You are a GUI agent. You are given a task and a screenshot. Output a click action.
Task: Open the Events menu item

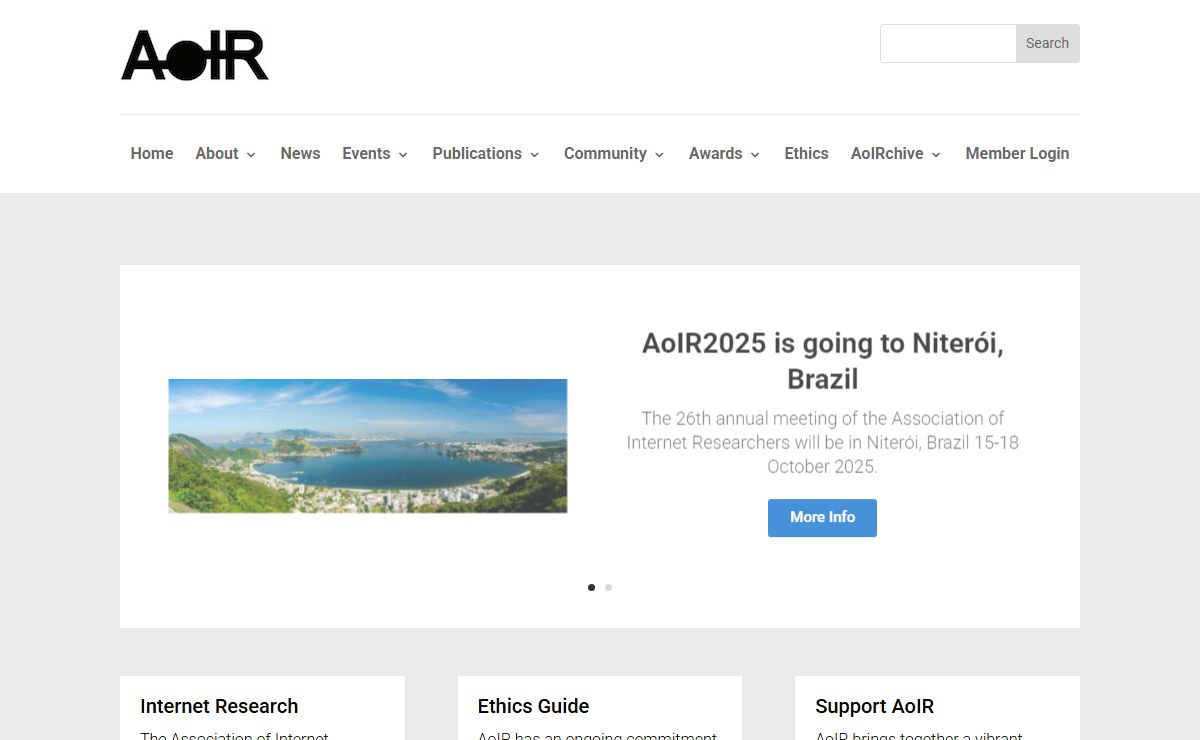[366, 153]
